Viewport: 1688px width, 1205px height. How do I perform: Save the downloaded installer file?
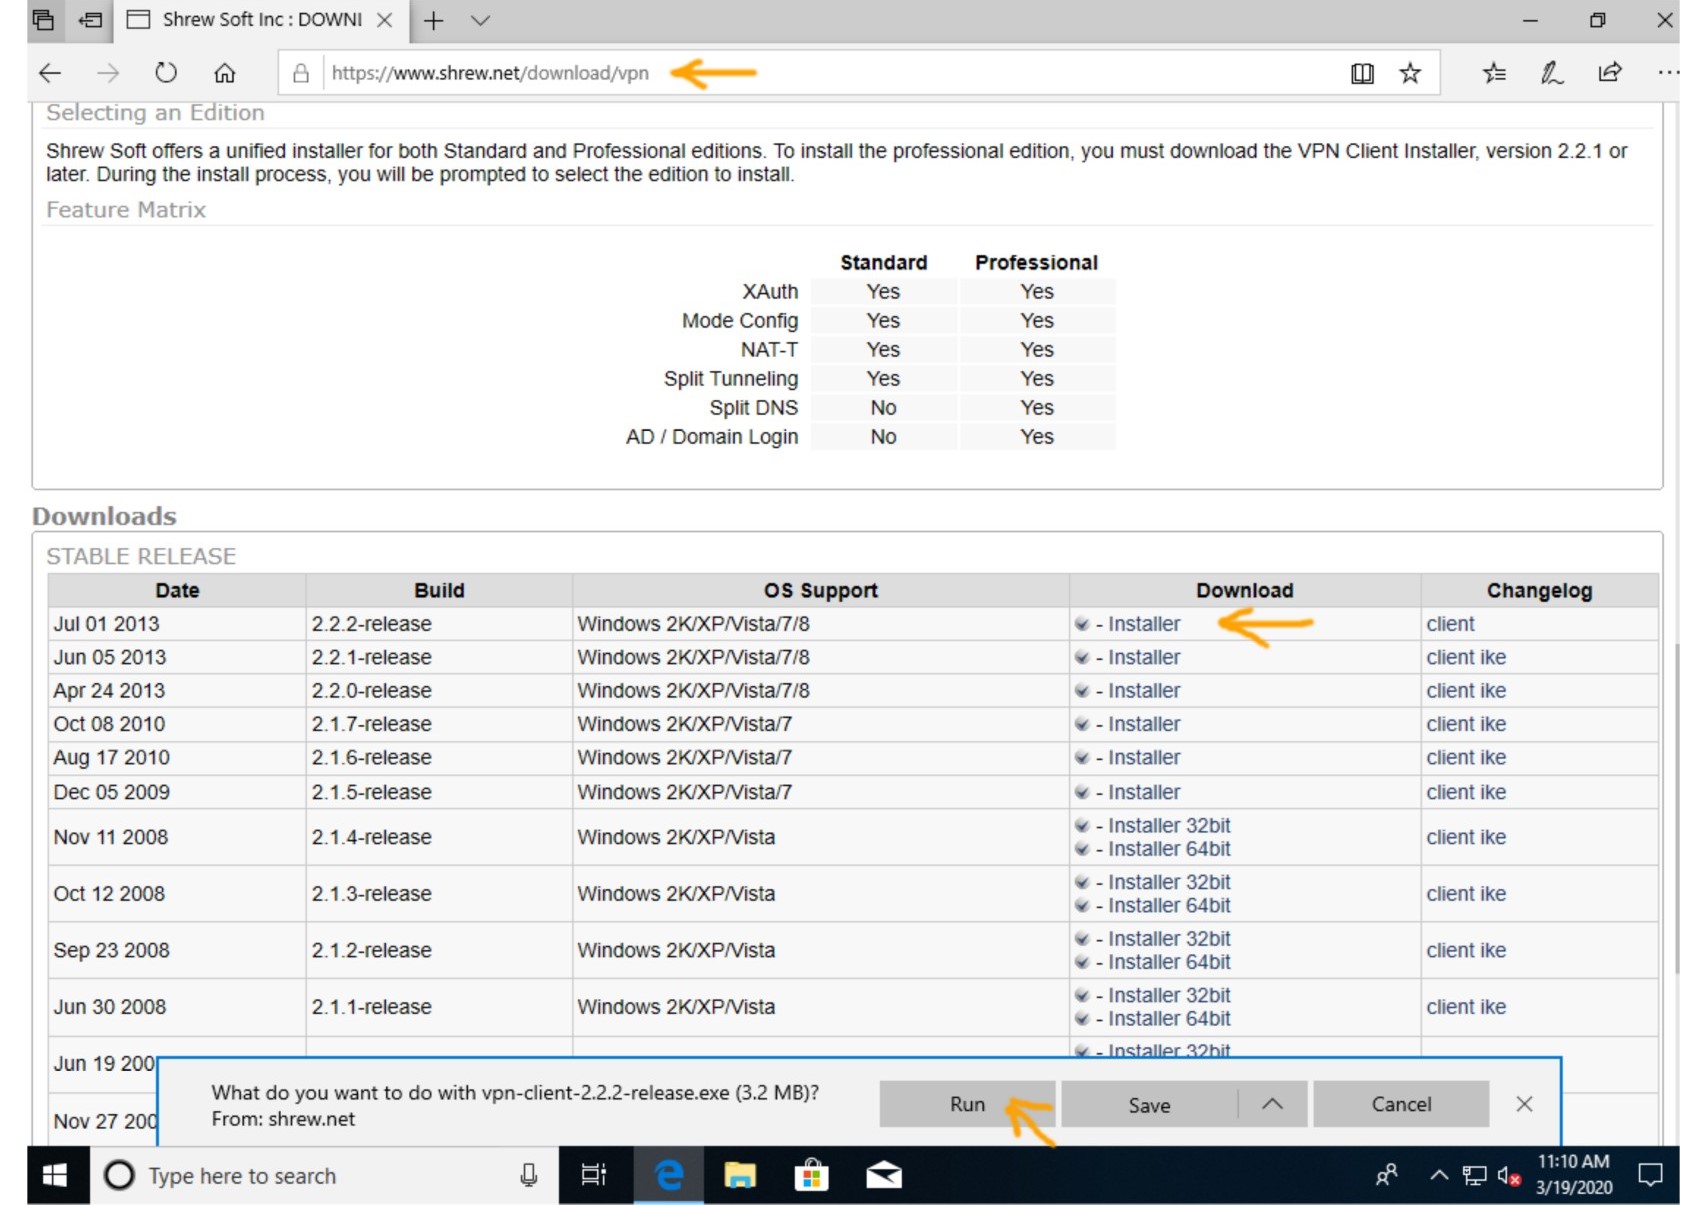pyautogui.click(x=1149, y=1104)
